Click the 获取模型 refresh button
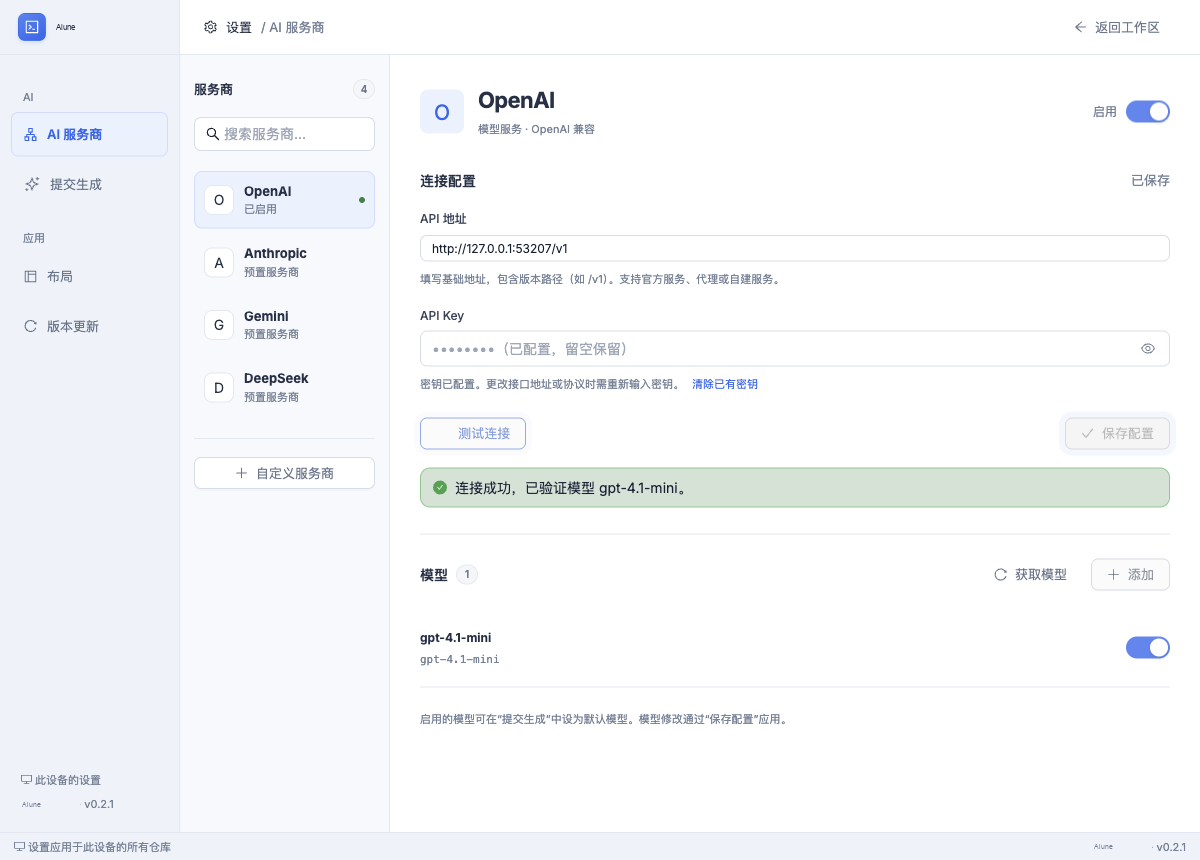Screen dimensions: 1200x860 coord(1030,574)
